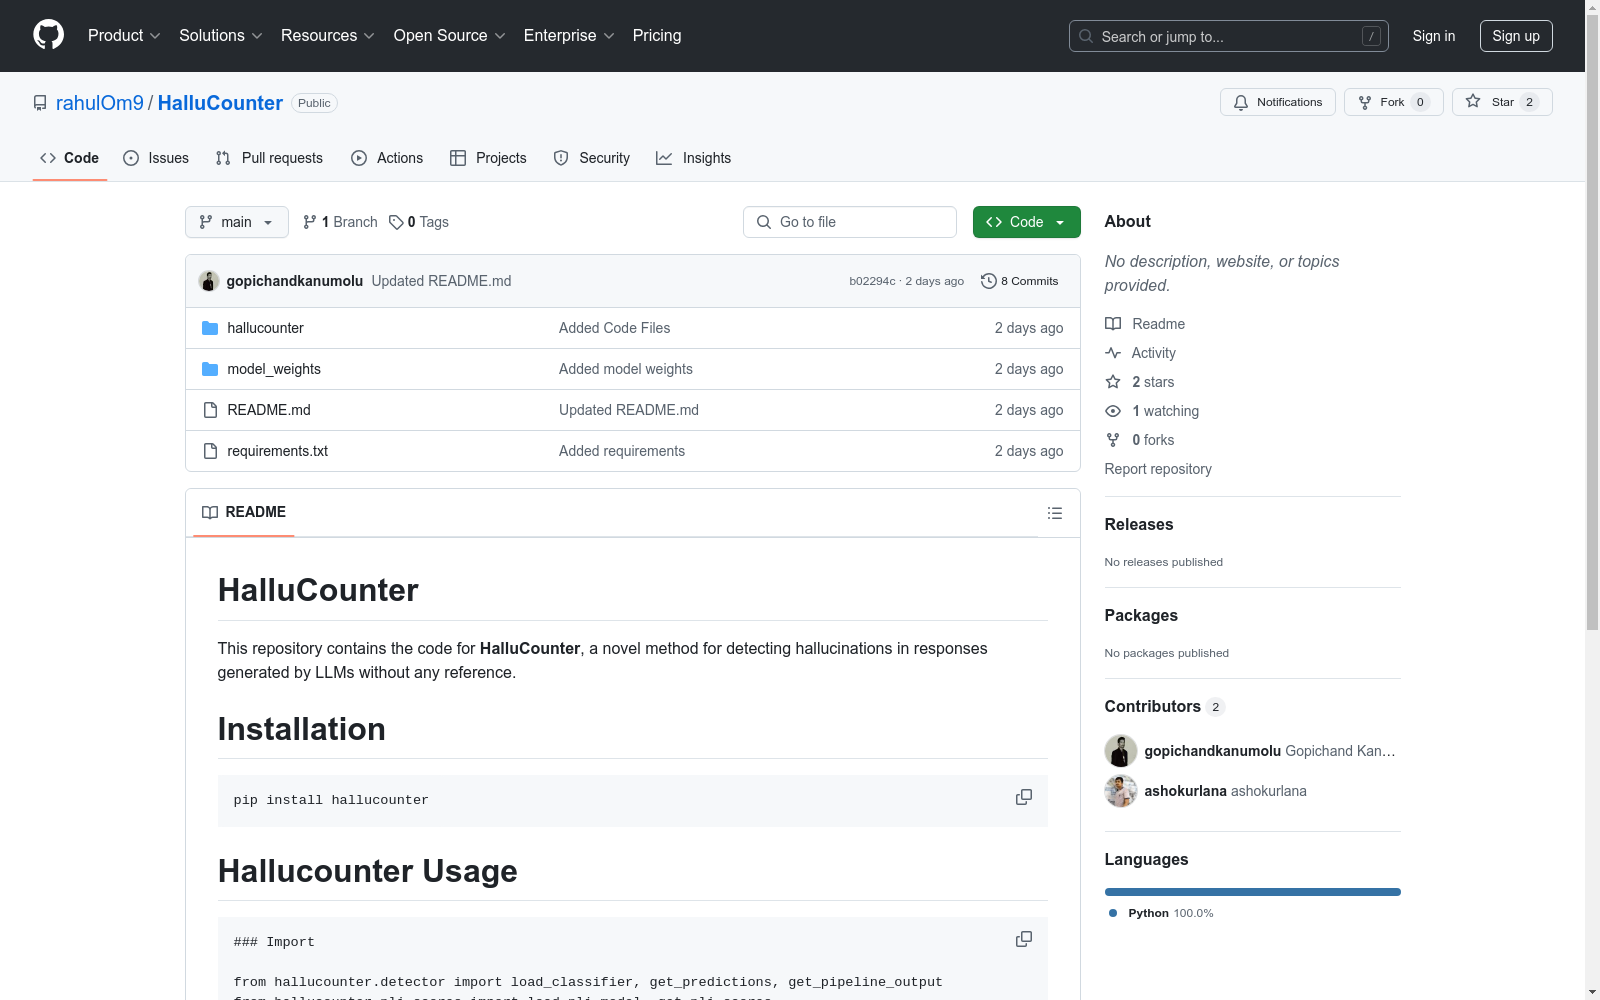Click the Python blue language dot
The image size is (1600, 1000).
[x=1113, y=913]
